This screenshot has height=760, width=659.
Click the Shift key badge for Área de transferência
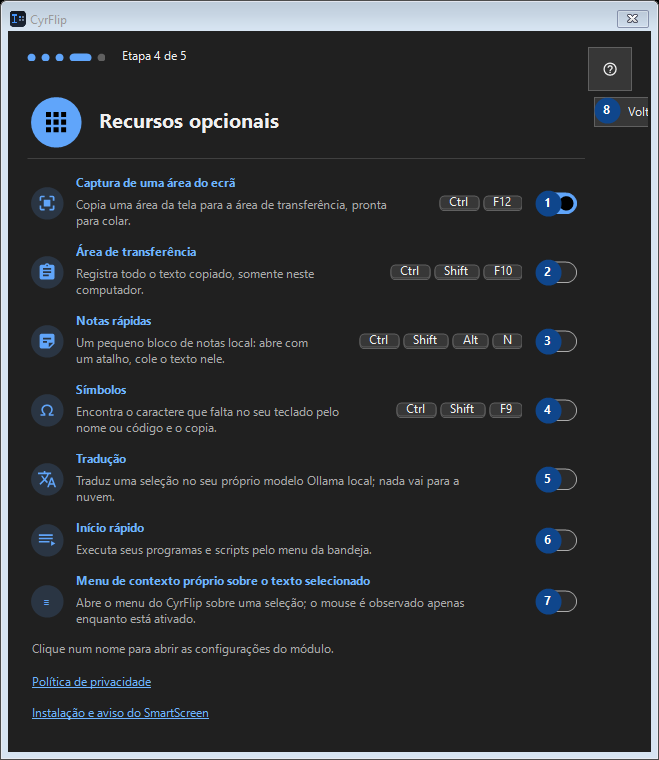pyautogui.click(x=456, y=271)
